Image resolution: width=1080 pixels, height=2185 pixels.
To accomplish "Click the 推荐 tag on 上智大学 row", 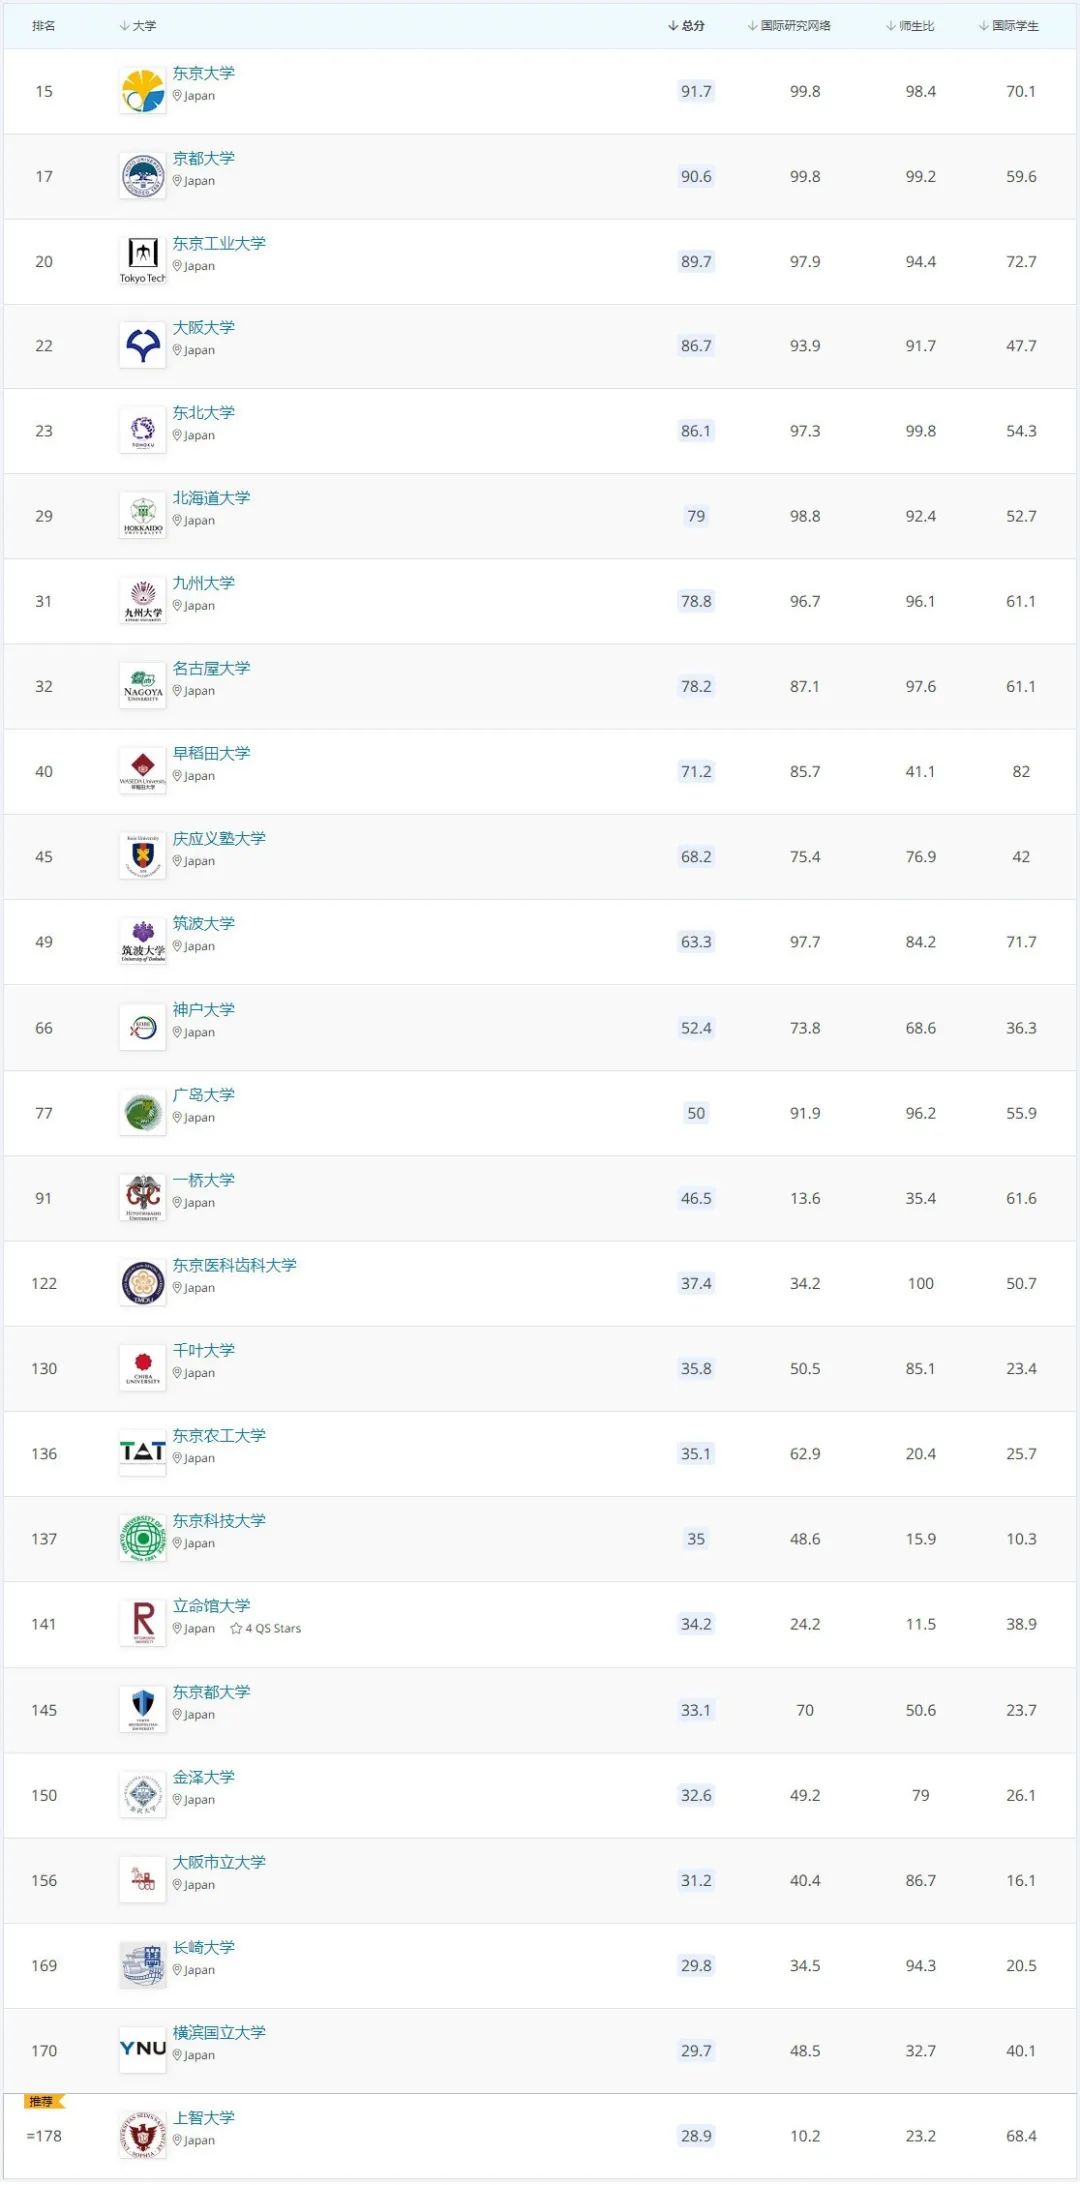I will [42, 2102].
